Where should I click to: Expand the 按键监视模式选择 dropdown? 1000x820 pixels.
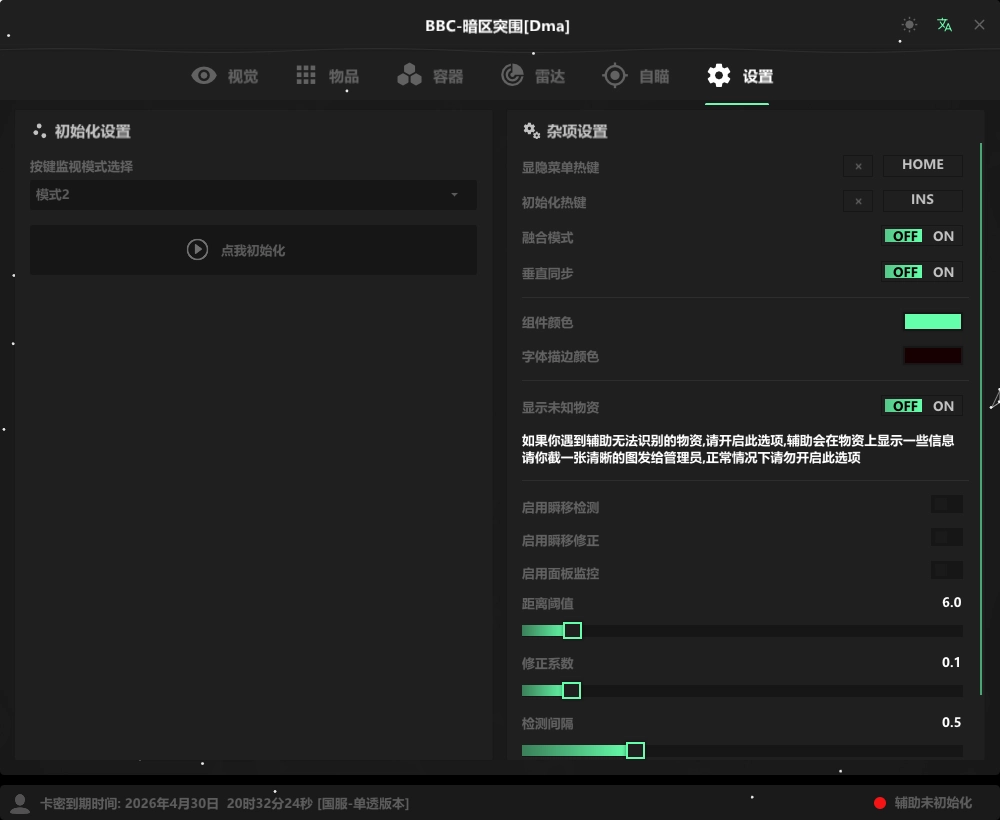pos(253,195)
